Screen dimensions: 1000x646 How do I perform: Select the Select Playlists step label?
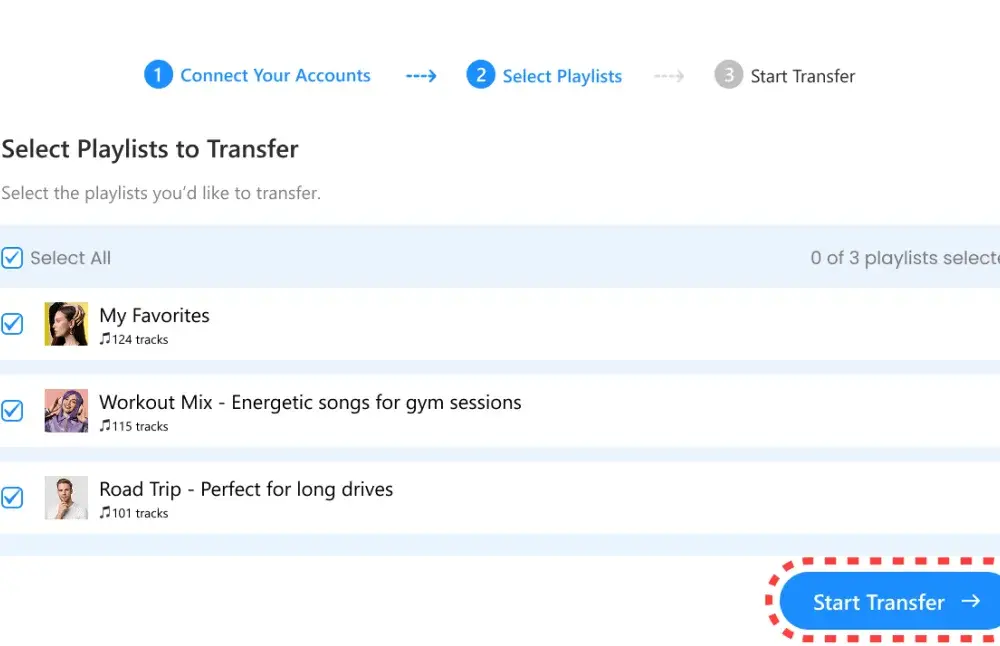(x=562, y=76)
